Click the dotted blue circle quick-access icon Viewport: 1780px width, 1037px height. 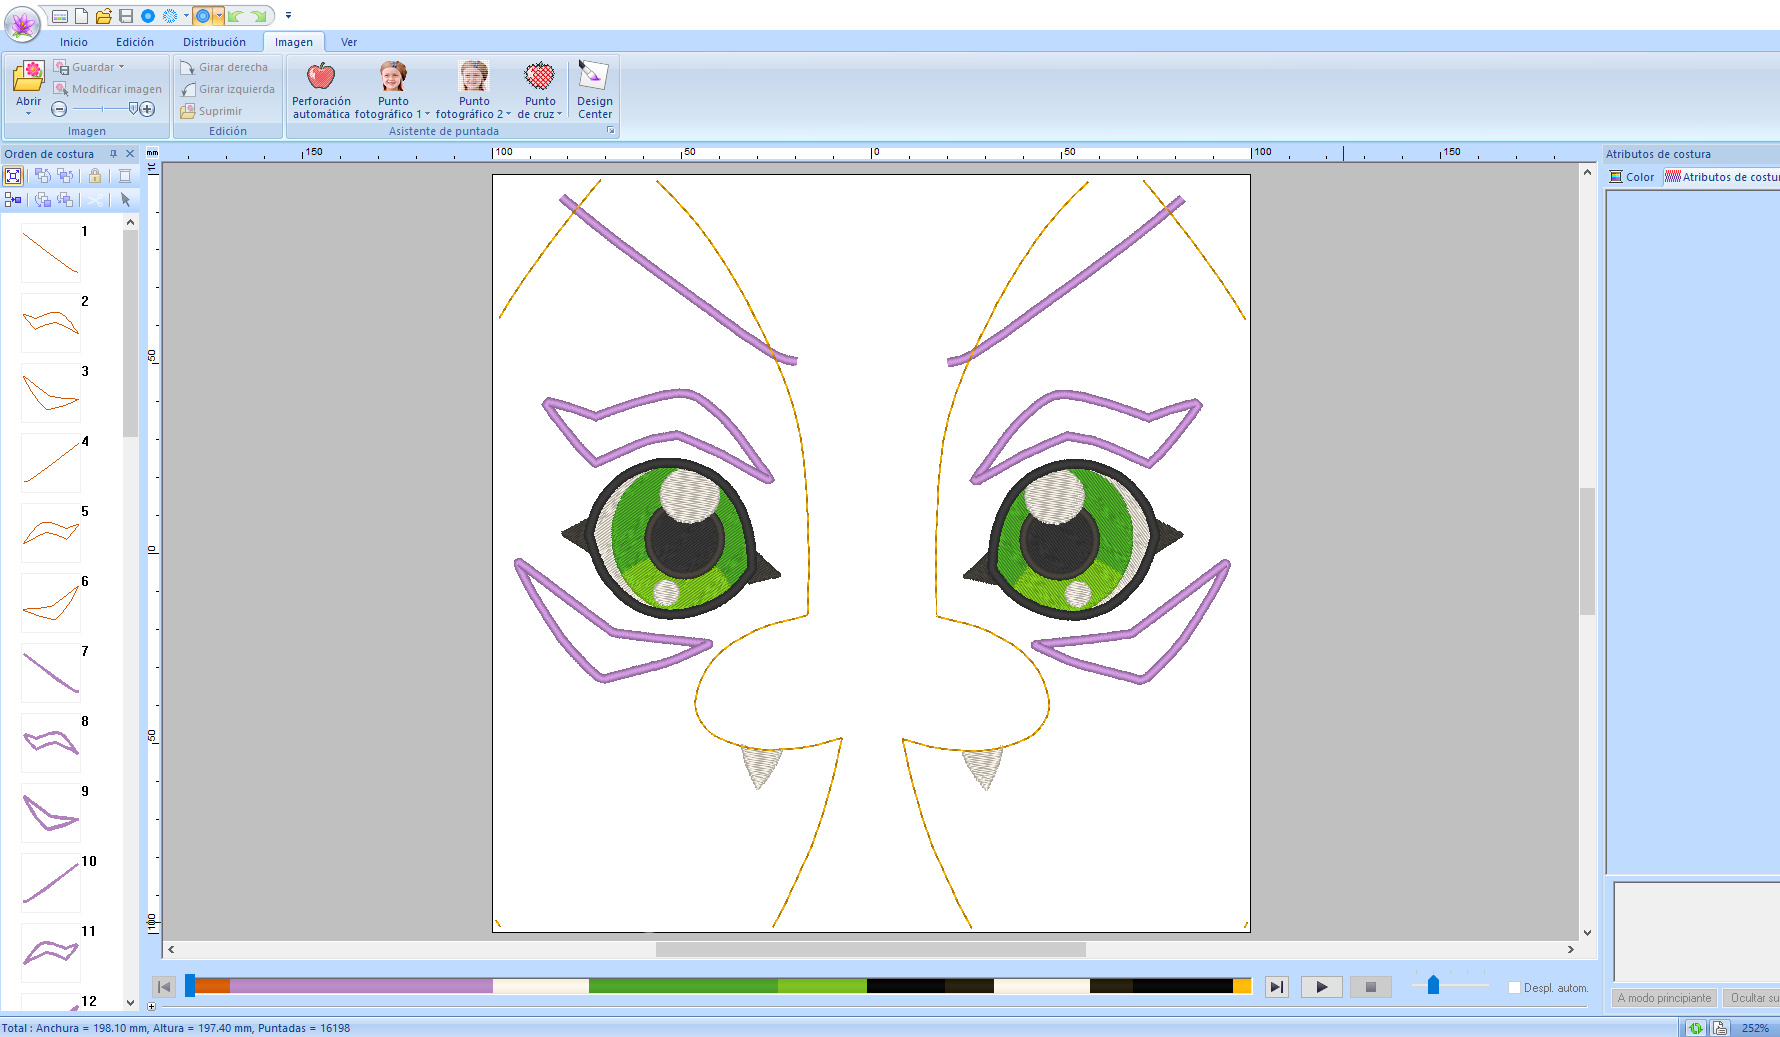click(170, 16)
